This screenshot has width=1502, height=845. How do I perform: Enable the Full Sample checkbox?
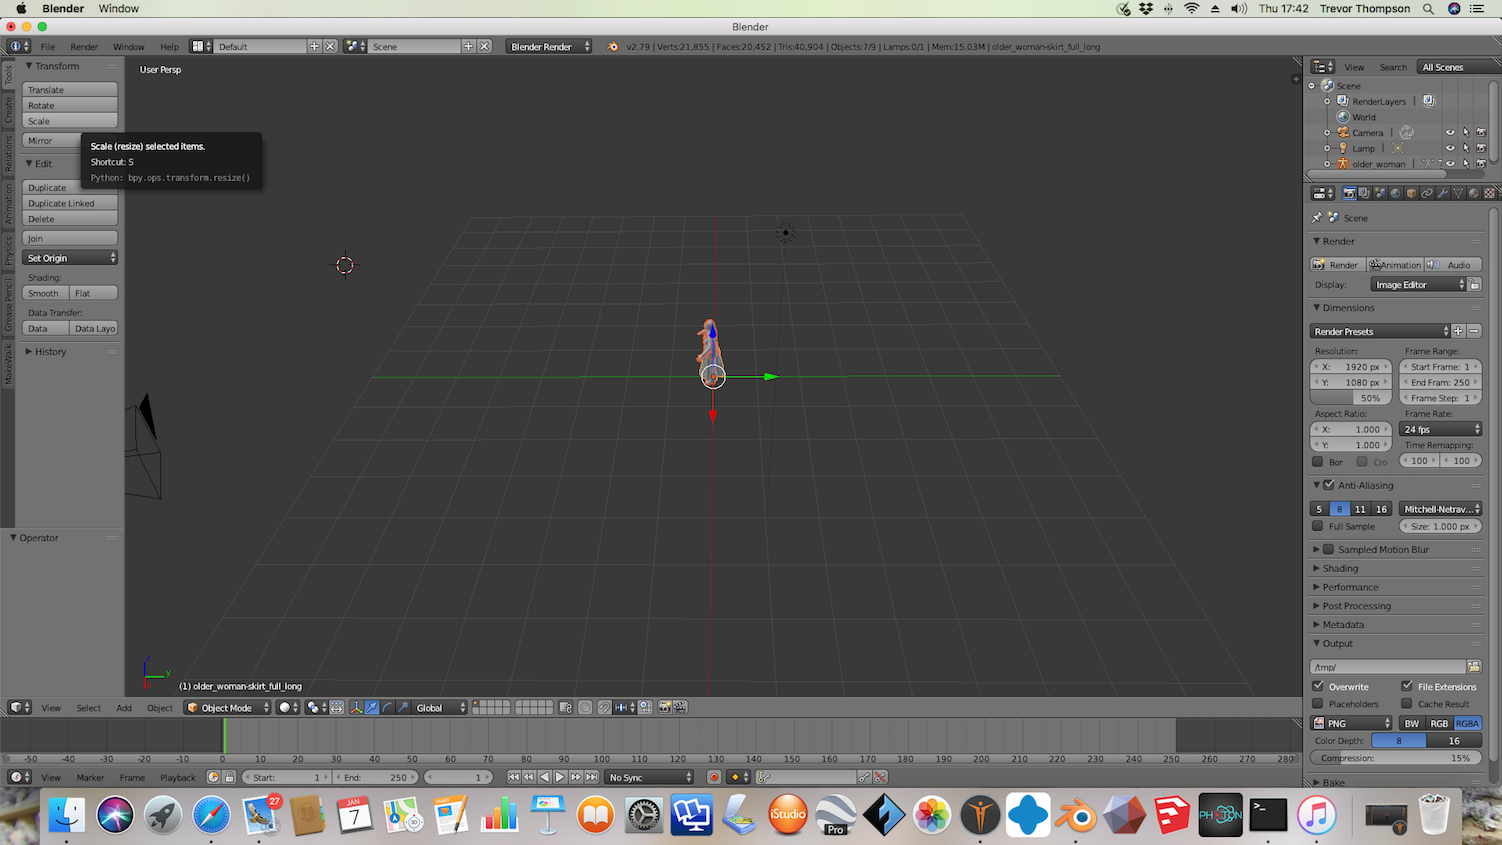1318,526
